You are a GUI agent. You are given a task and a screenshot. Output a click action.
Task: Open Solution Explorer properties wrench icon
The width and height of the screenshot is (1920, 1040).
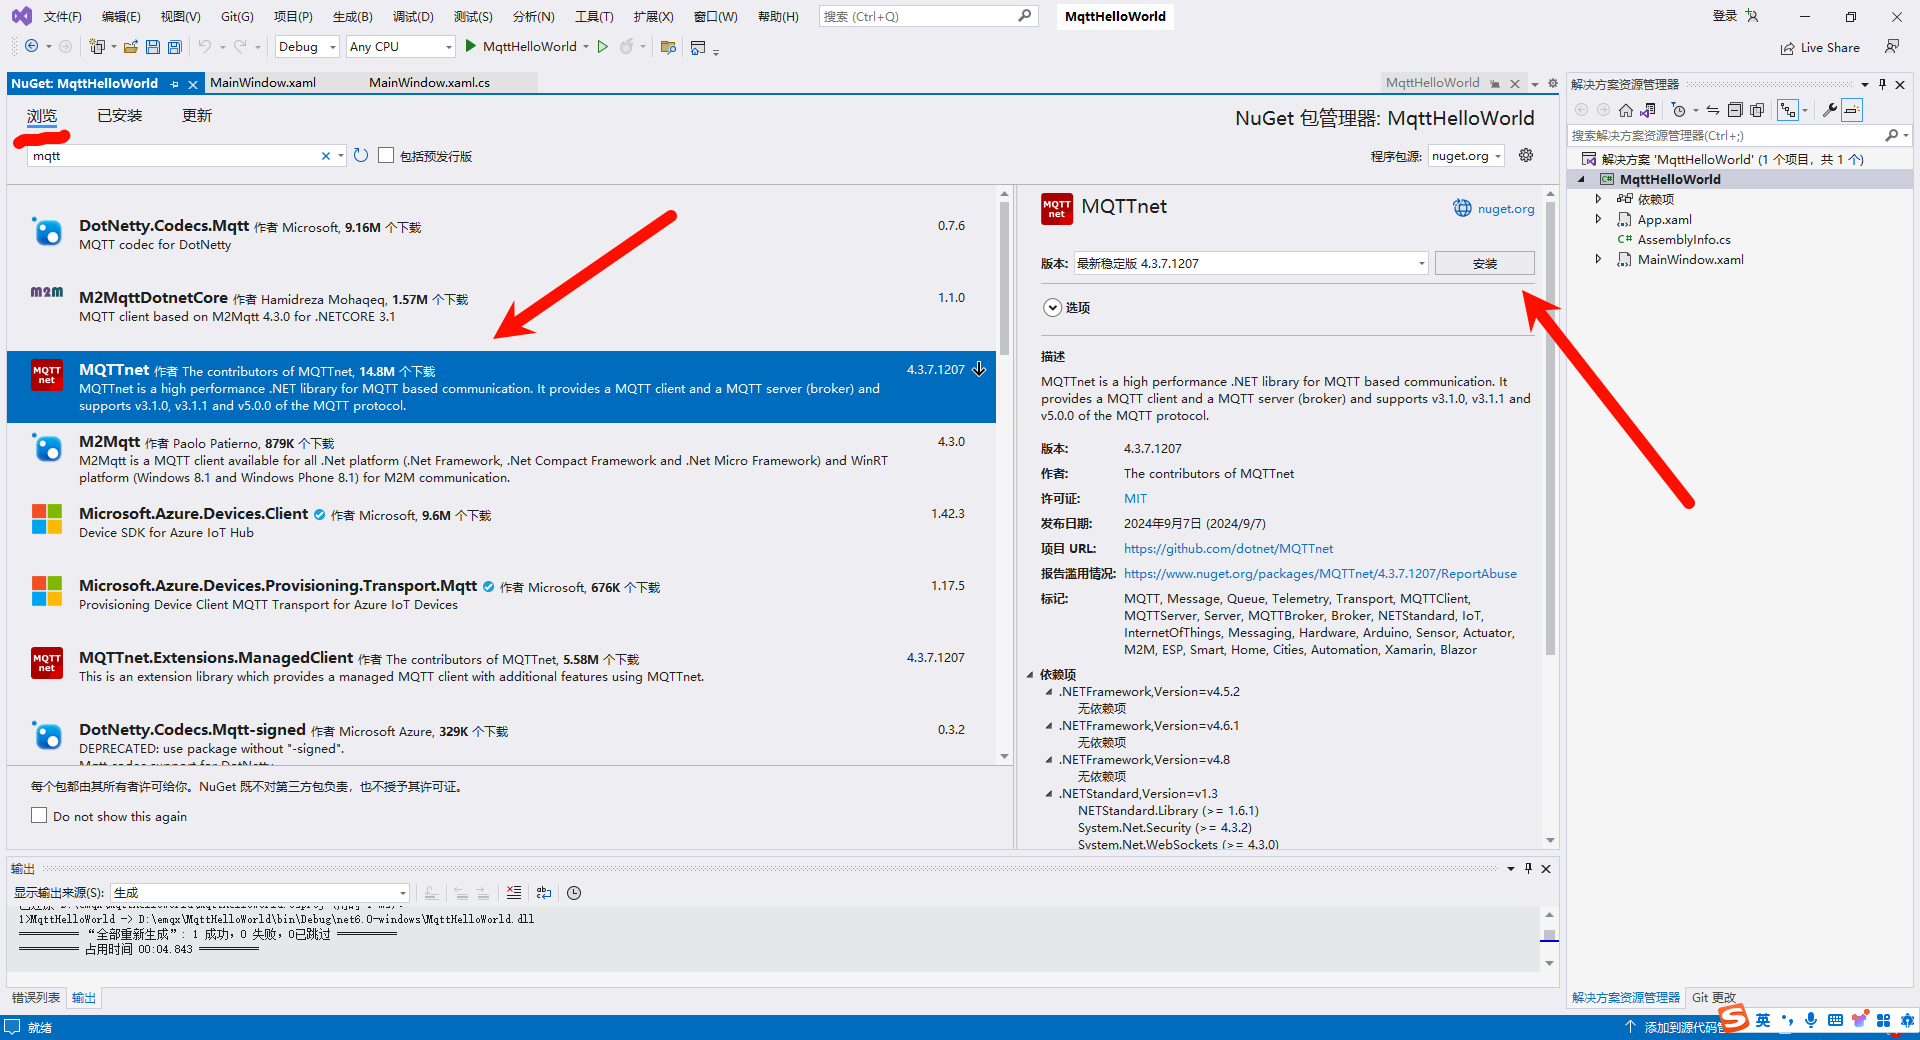pos(1829,110)
